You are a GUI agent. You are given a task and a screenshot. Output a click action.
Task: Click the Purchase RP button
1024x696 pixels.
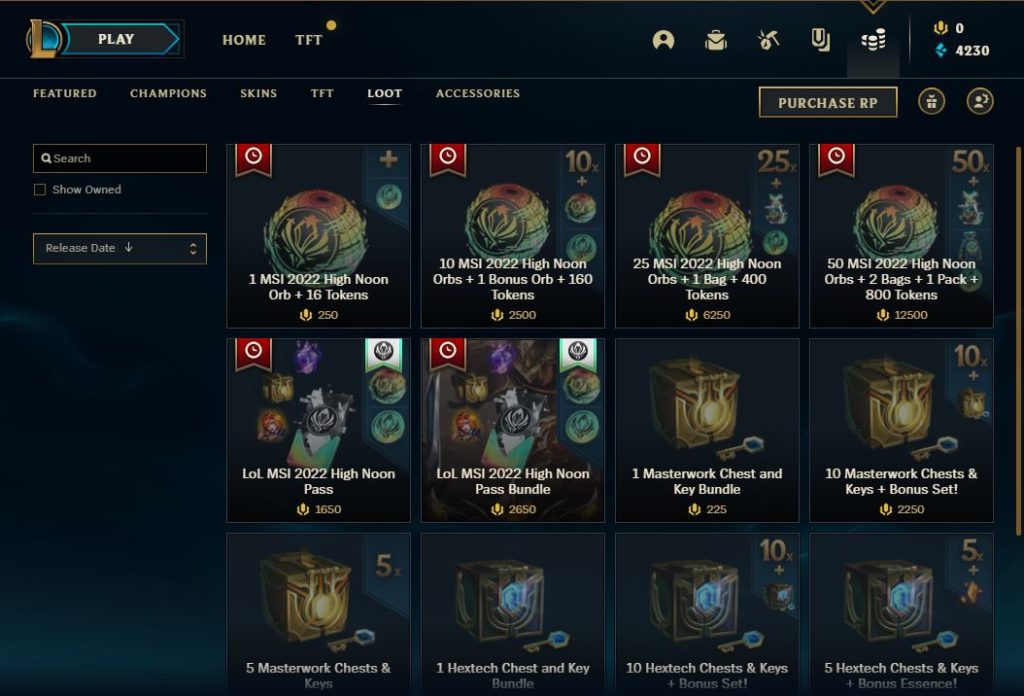(827, 103)
